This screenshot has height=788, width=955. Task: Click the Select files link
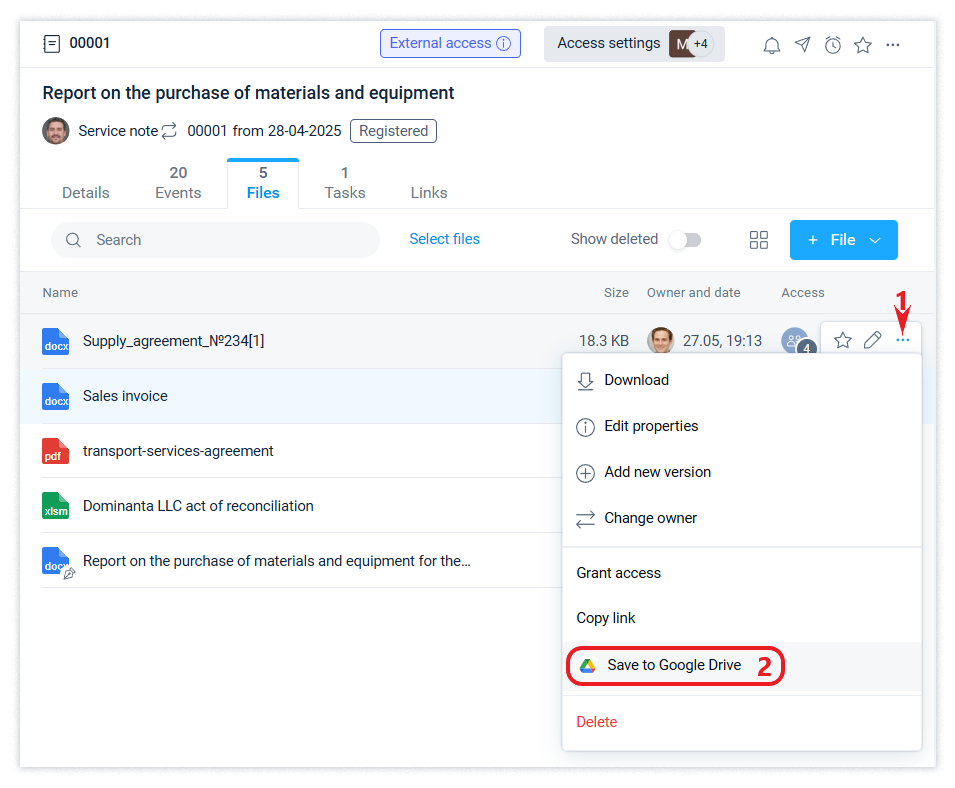[444, 240]
